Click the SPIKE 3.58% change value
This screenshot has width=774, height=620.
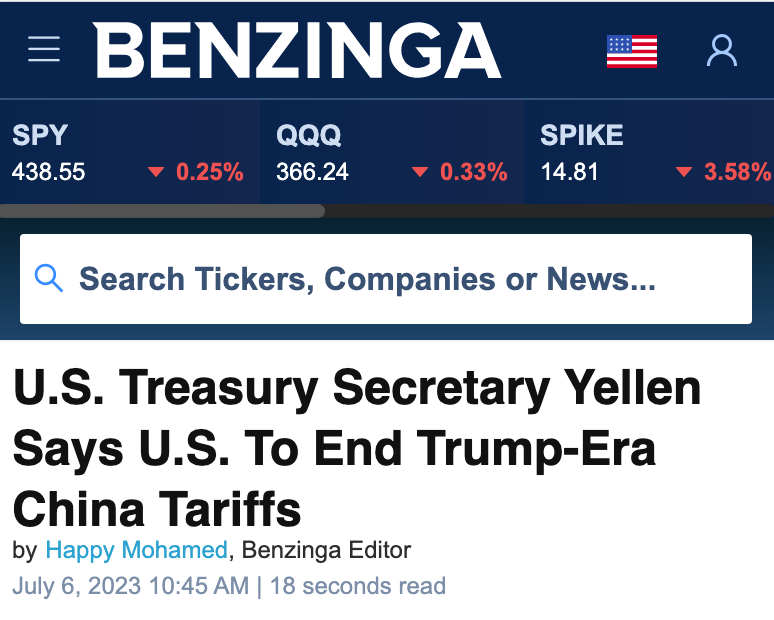[x=737, y=172]
